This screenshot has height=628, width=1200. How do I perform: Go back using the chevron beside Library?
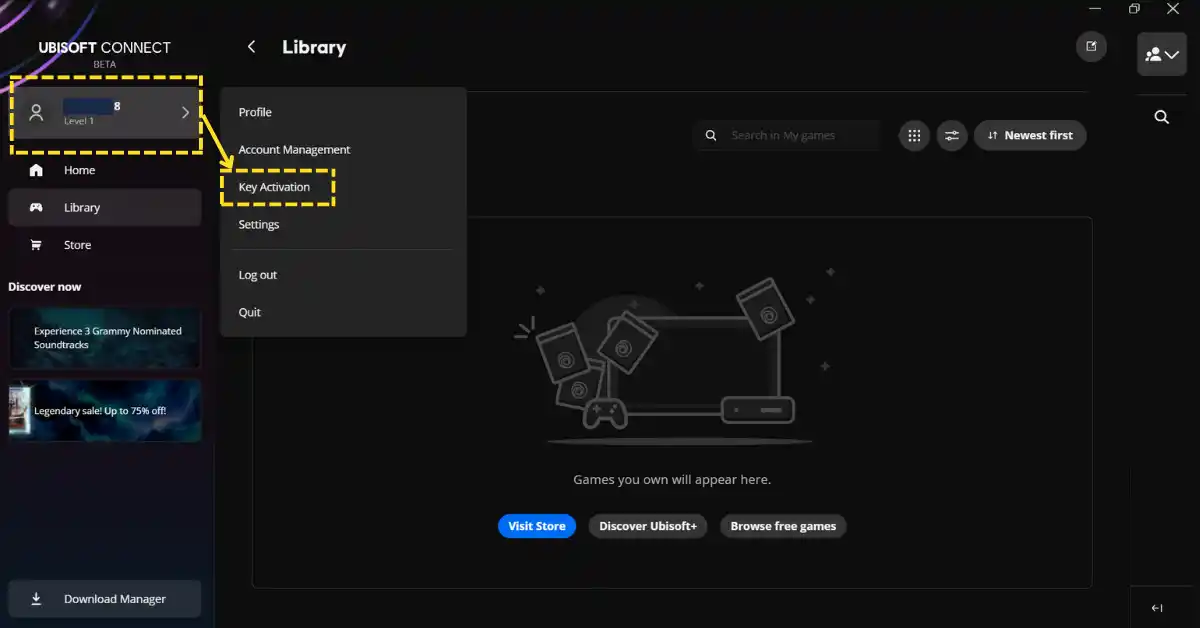coord(251,46)
